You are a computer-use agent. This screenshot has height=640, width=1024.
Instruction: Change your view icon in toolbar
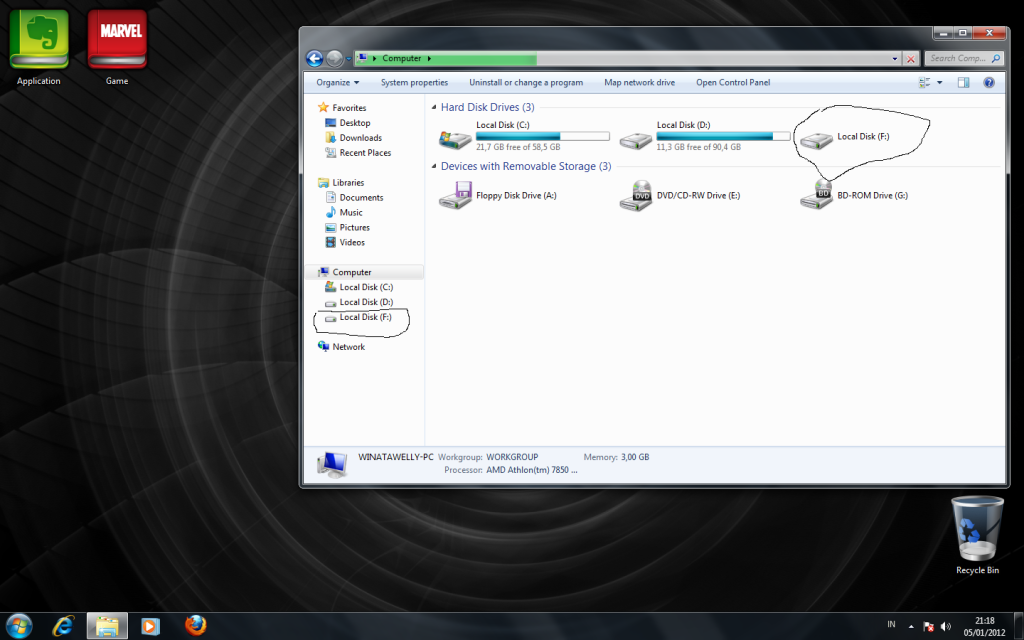coord(924,82)
